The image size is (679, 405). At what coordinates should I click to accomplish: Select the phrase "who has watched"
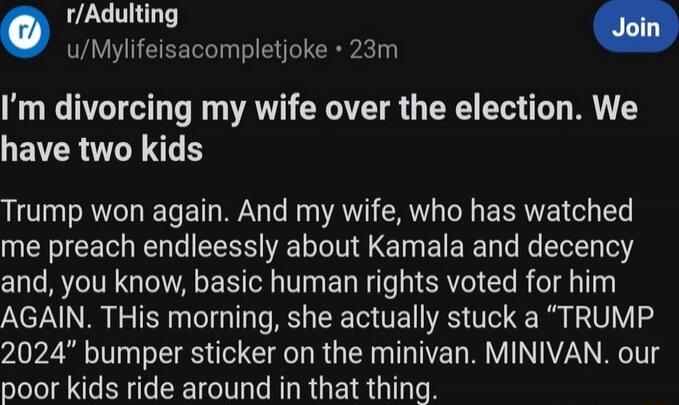(x=520, y=211)
